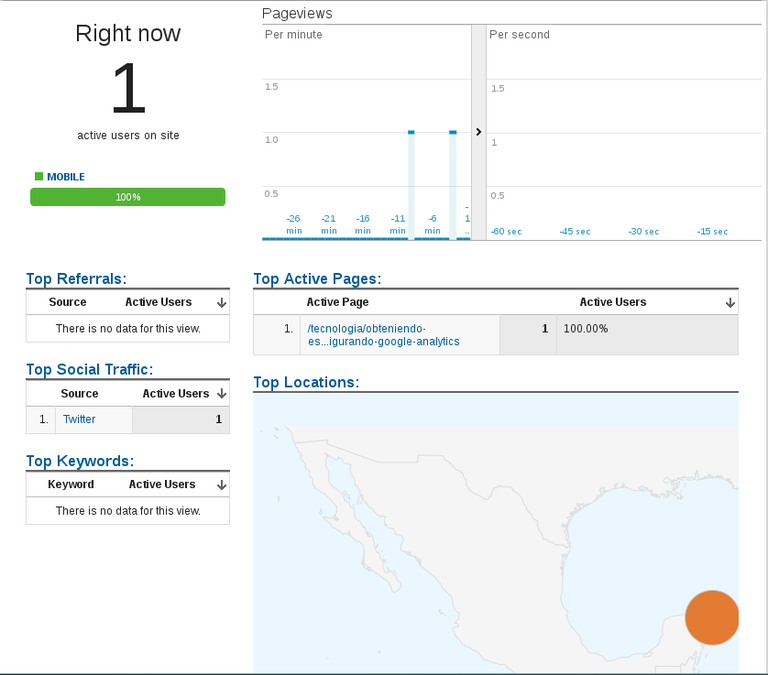Click the -26 min axis label
The height and width of the screenshot is (675, 768).
click(294, 224)
